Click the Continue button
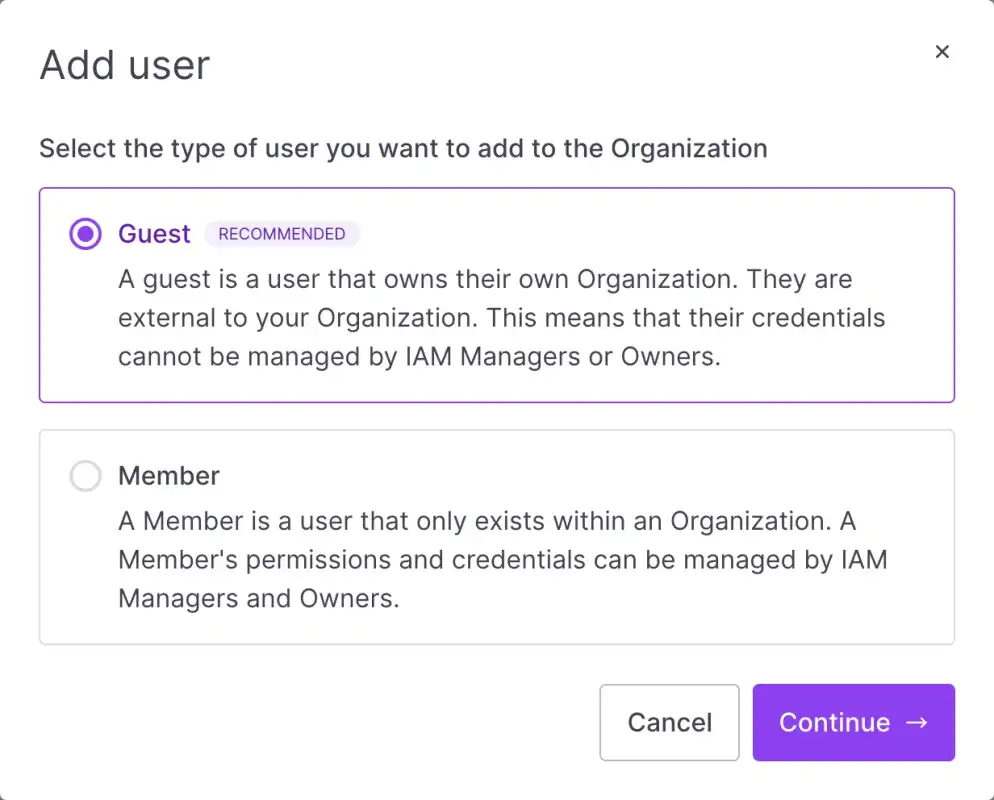 (853, 722)
